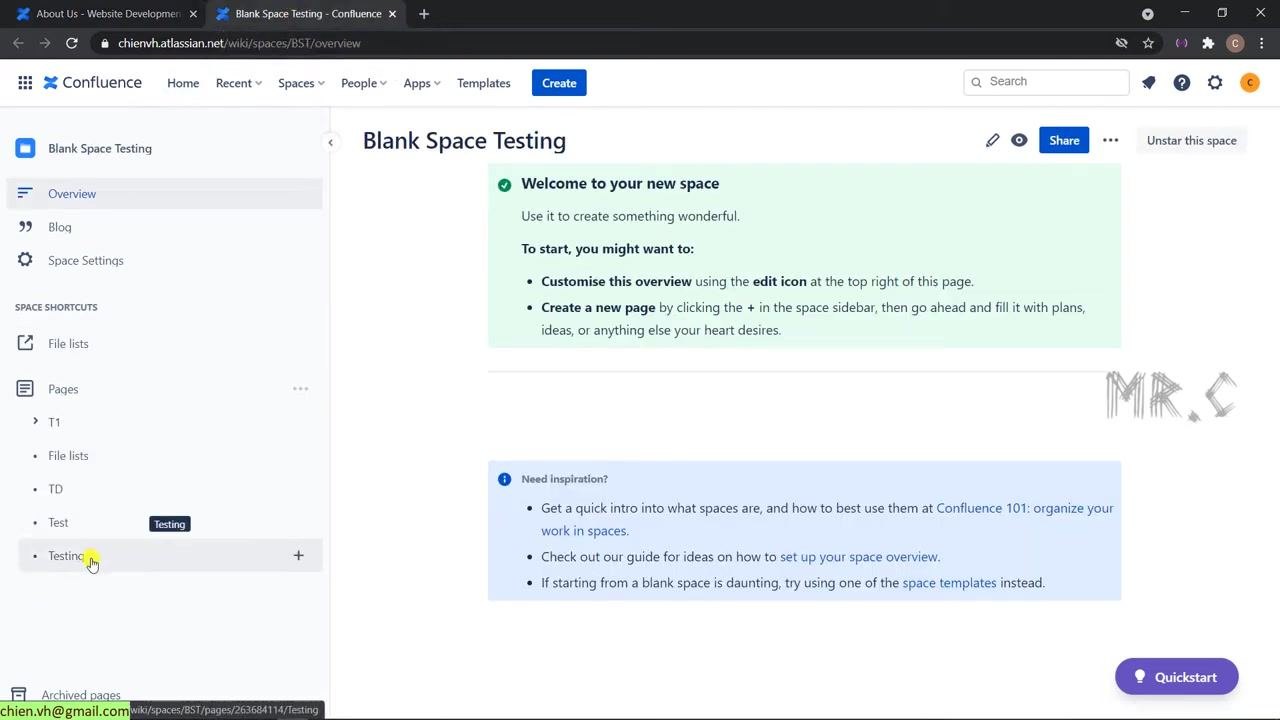Screen dimensions: 1280x720
Task: Open set up your space overview link
Action: [858, 557]
